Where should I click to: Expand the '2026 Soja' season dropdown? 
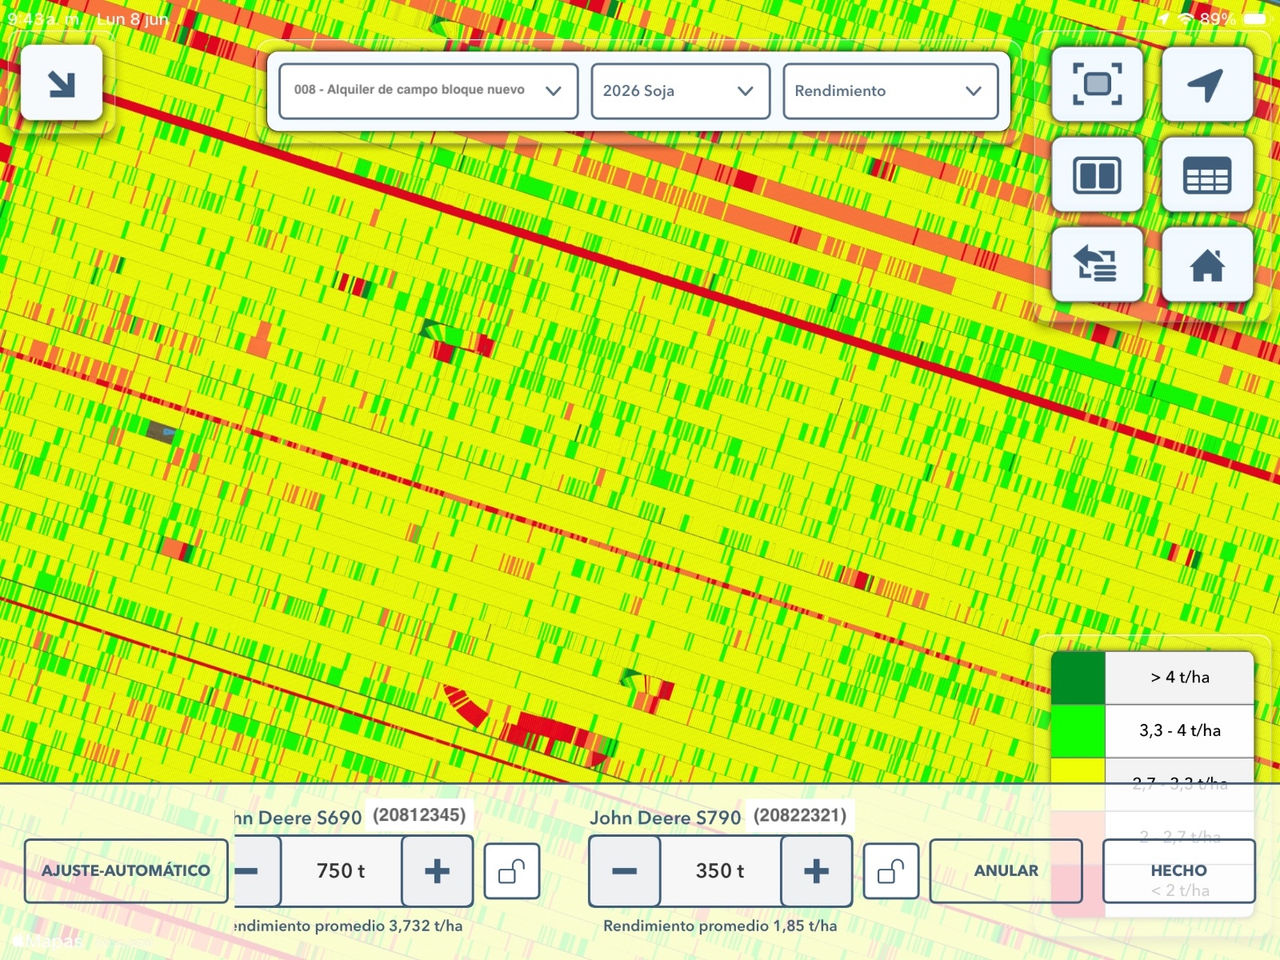coord(680,91)
